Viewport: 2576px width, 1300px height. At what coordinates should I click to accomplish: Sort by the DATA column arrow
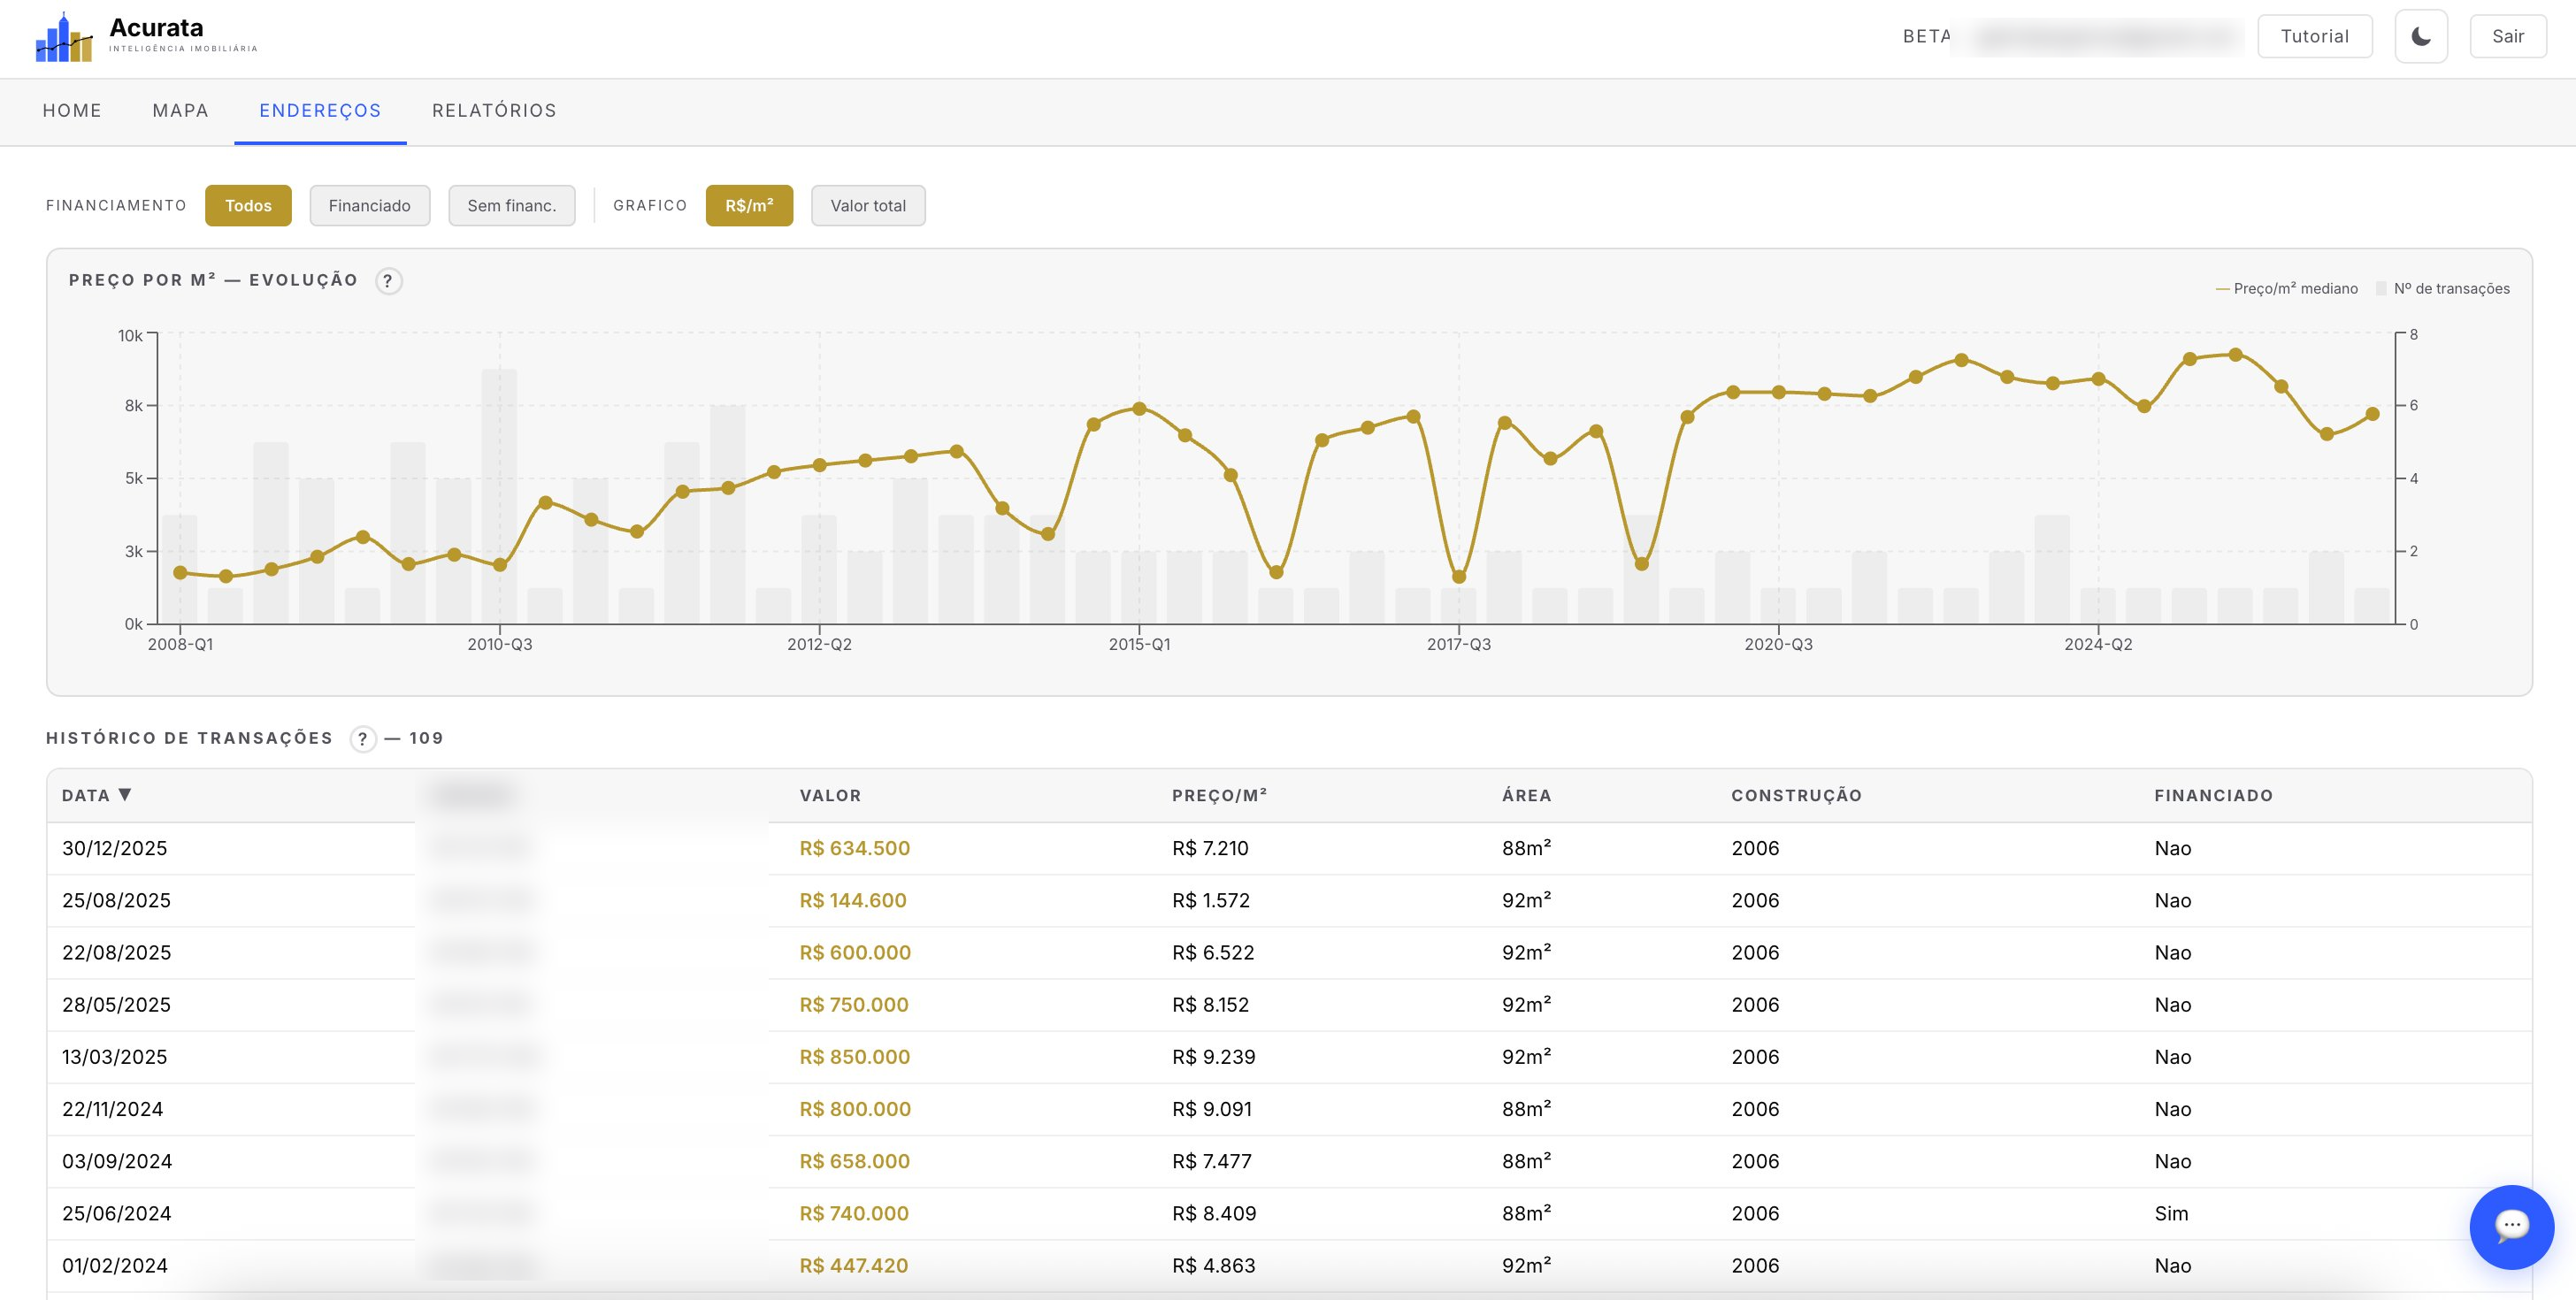(125, 795)
